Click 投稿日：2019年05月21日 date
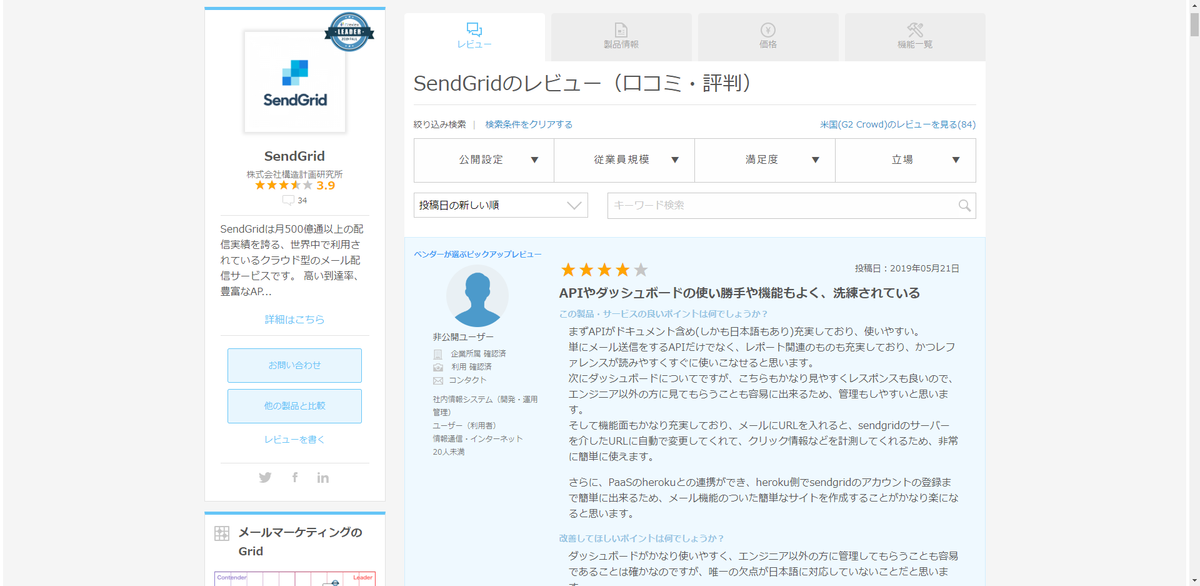 907,269
